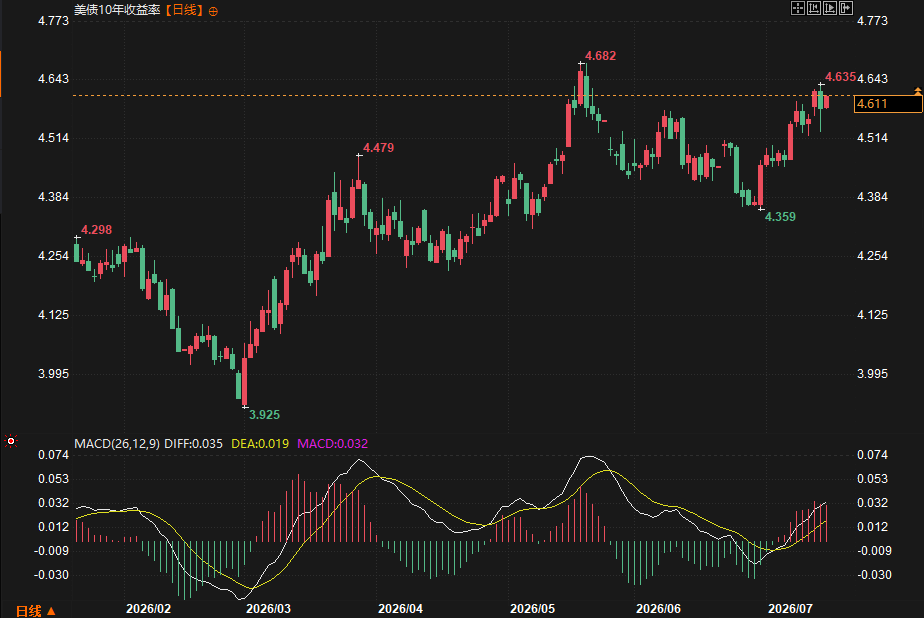Screen dimensions: 924x618
Task: Click the export chart arrow icon
Action: pyautogui.click(x=846, y=8)
